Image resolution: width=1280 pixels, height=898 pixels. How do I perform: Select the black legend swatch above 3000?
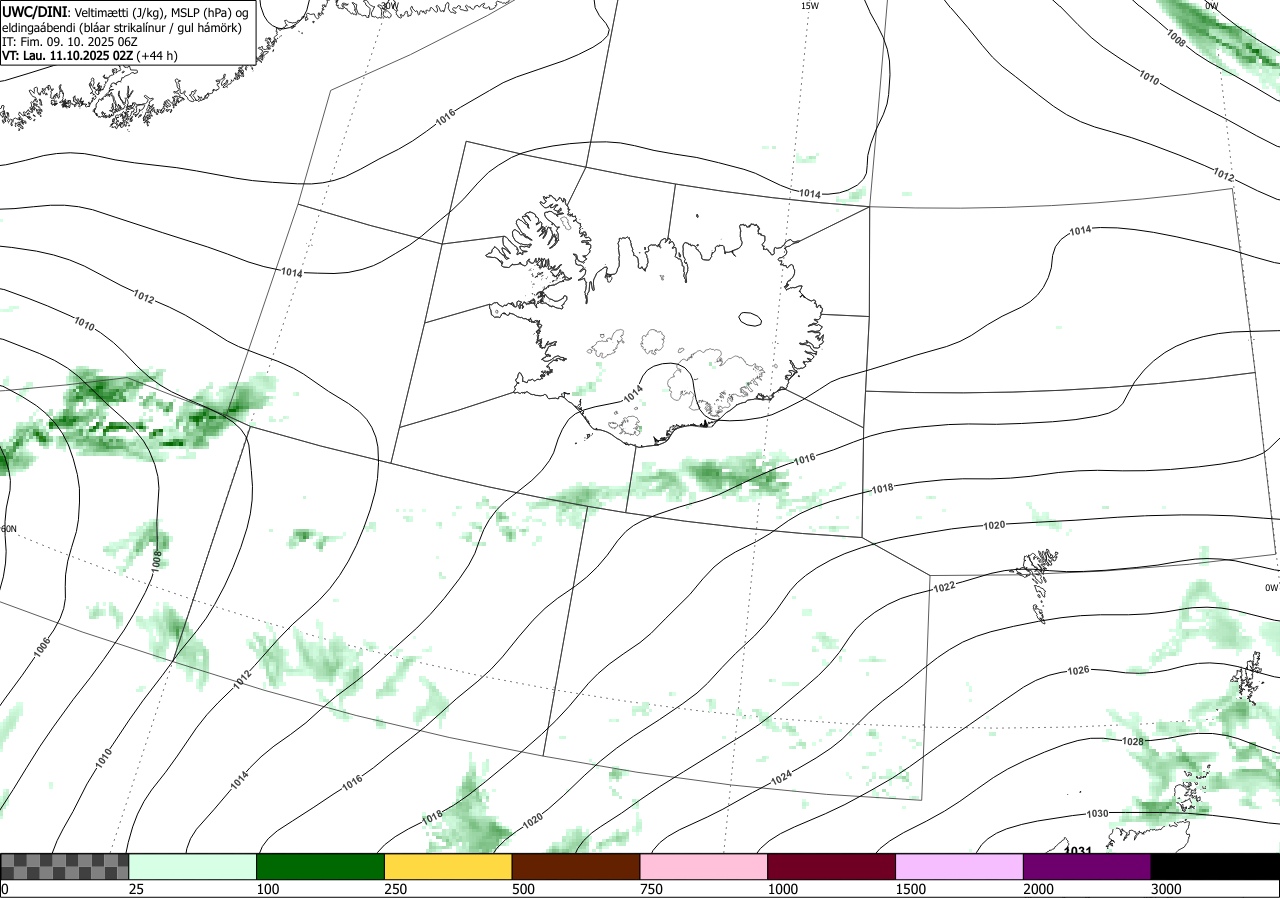coord(1216,866)
